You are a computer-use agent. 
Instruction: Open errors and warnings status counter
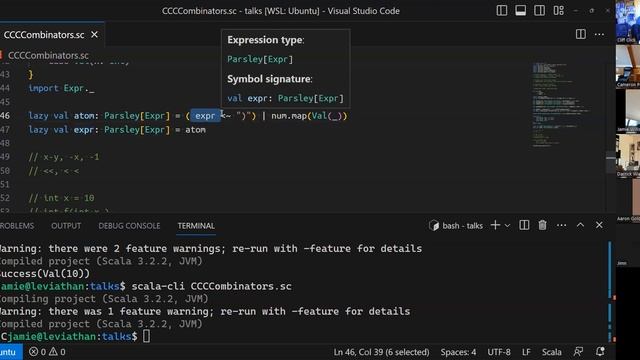pos(47,352)
